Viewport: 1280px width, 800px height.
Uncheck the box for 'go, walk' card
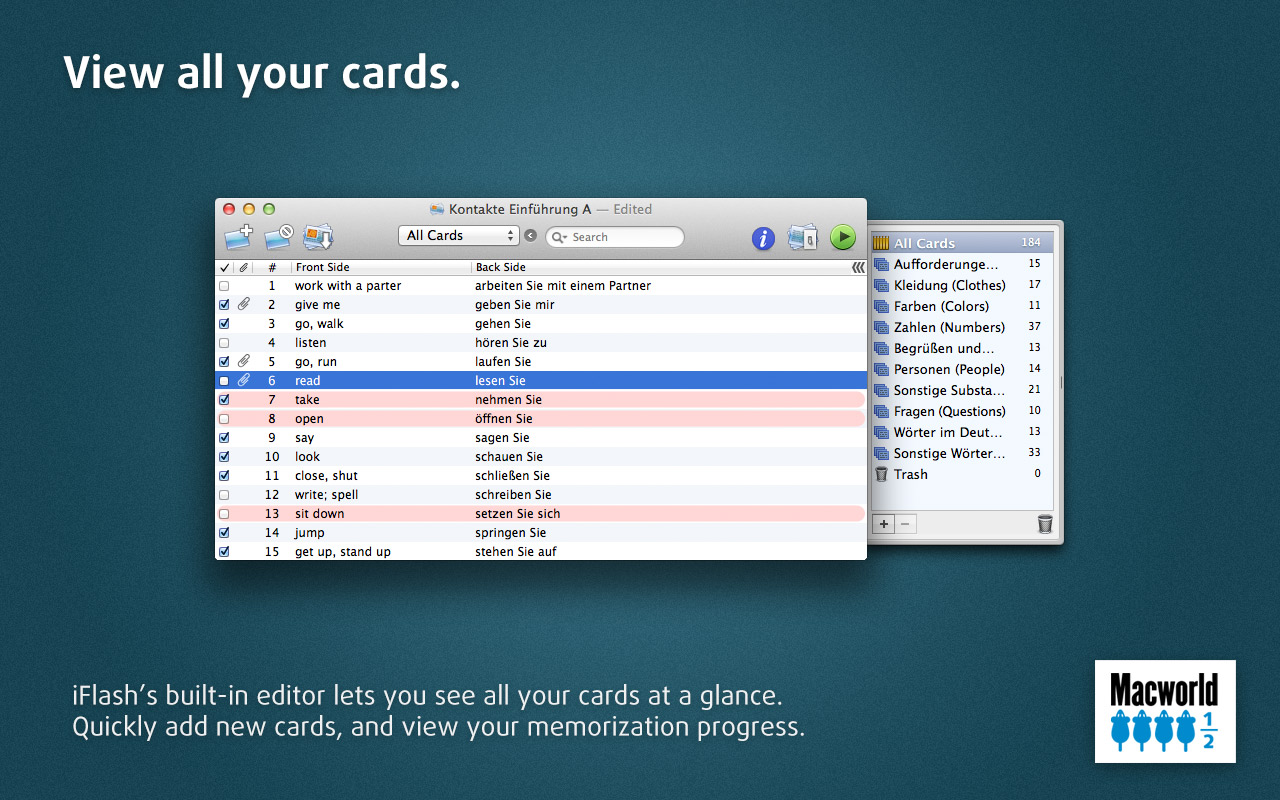click(x=224, y=324)
